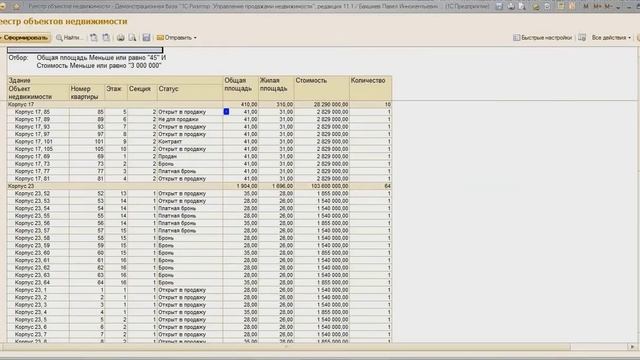The height and width of the screenshot is (360, 640).
Task: Click the Не для продажи status cell
Action: click(x=190, y=119)
